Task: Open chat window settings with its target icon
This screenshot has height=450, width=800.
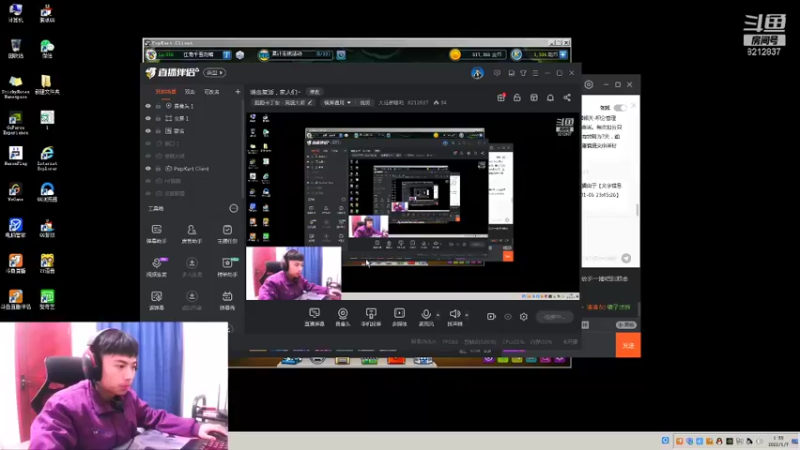Action: point(589,85)
